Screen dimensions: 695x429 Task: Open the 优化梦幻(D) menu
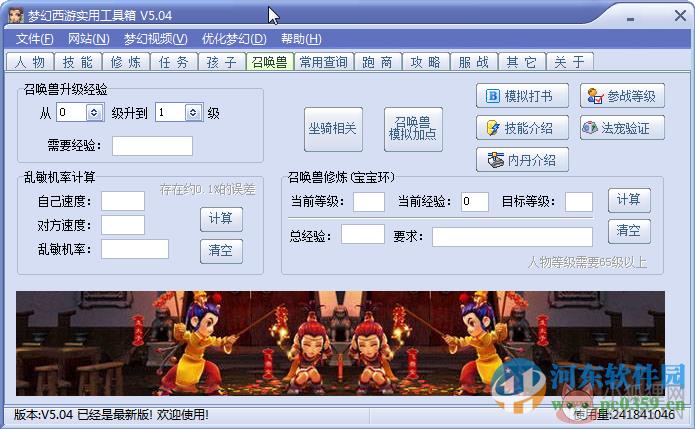(234, 39)
